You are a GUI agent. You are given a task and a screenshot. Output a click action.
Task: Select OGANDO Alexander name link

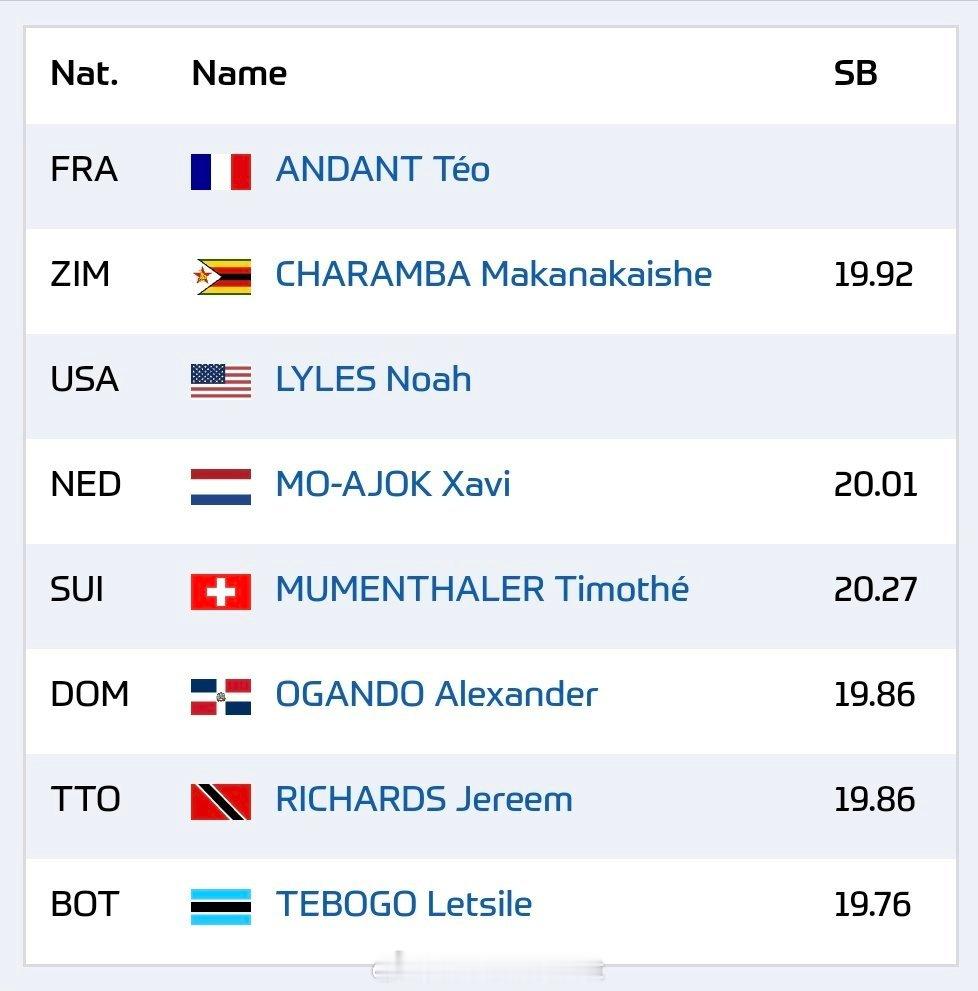[437, 694]
